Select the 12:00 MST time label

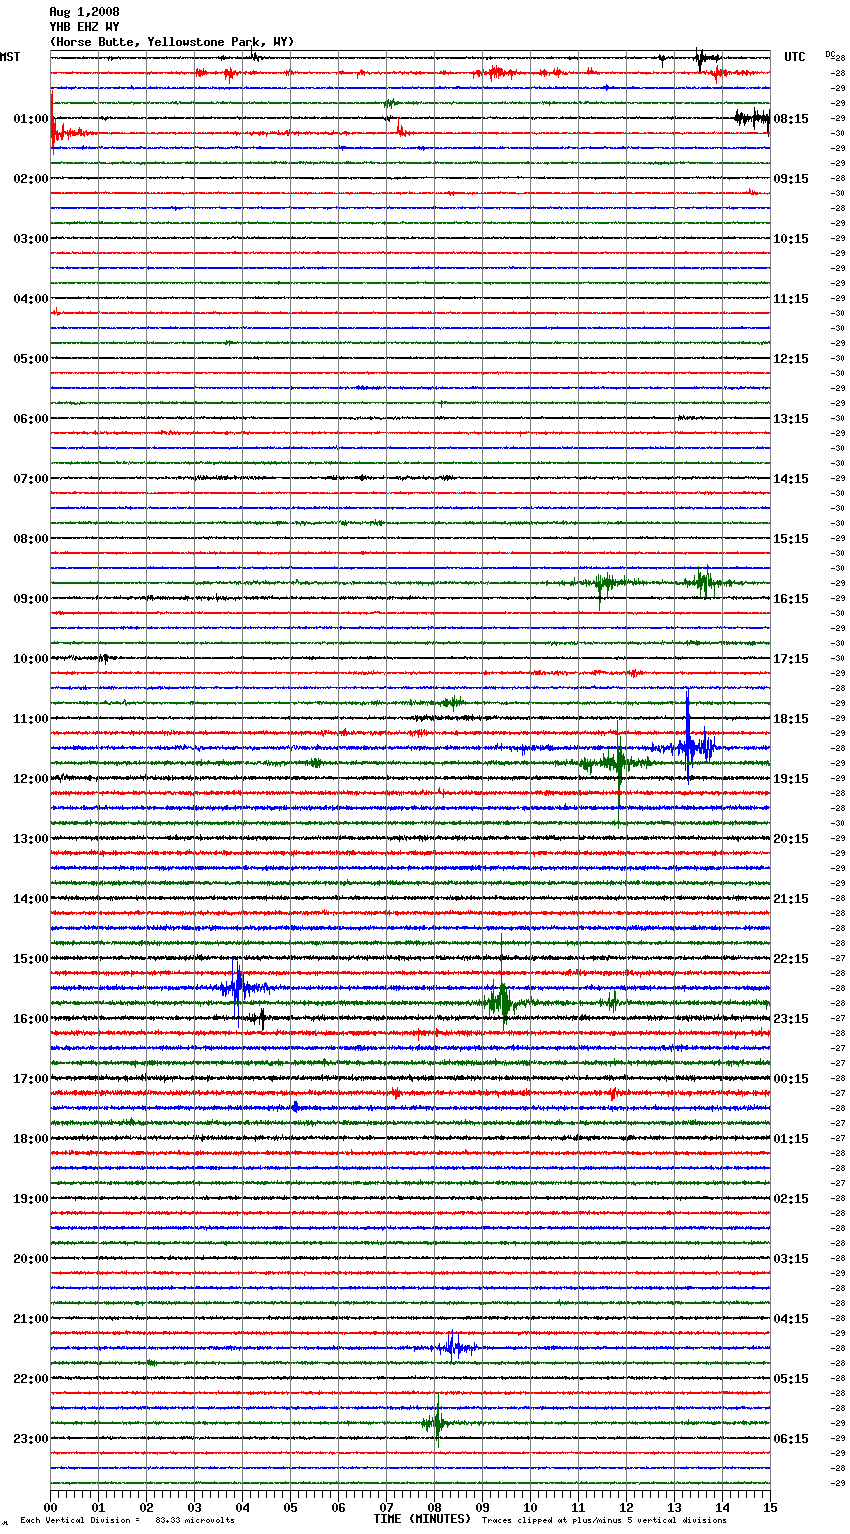pos(31,779)
